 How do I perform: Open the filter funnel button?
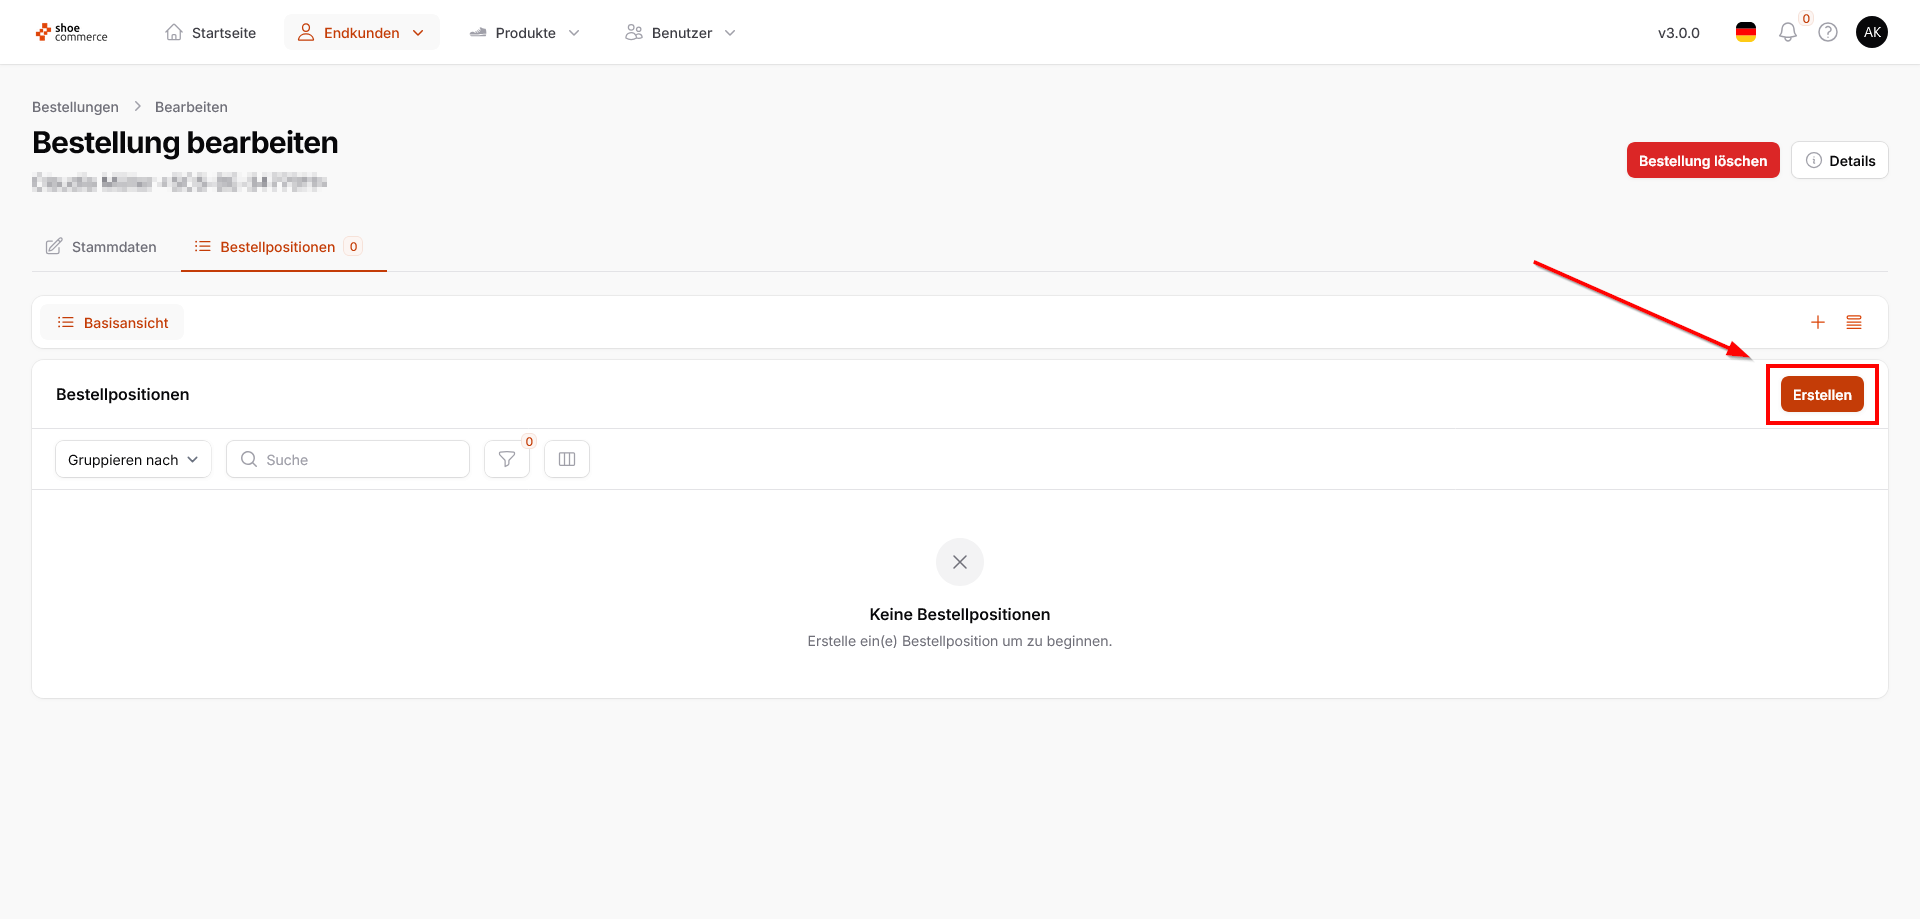507,459
